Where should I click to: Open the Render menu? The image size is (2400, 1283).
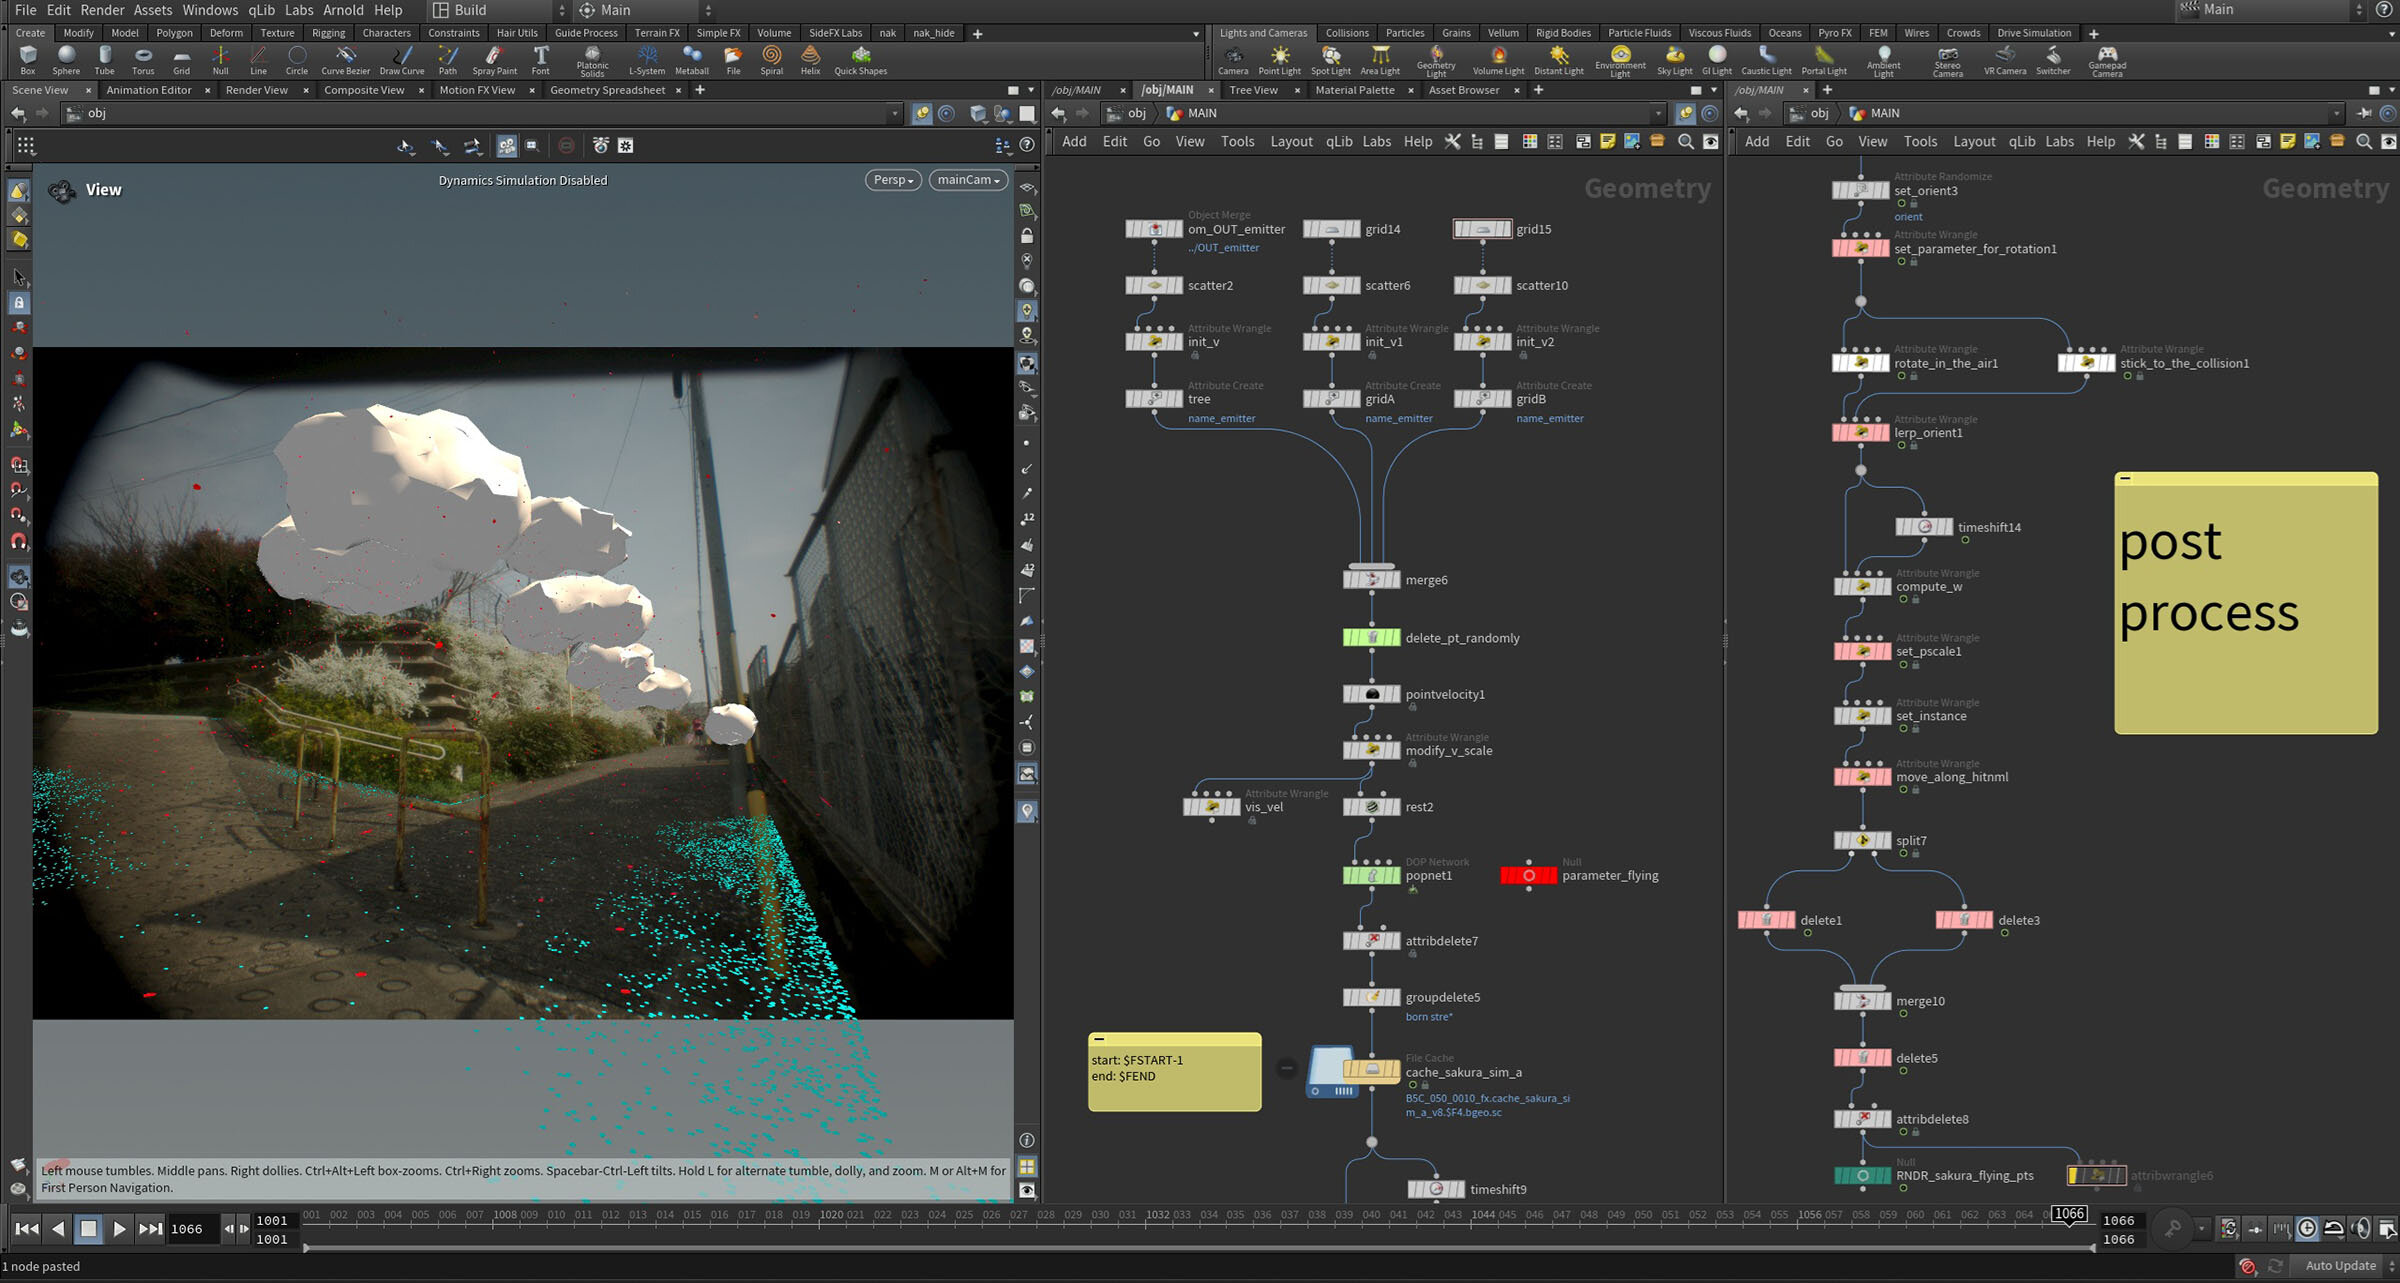point(102,10)
